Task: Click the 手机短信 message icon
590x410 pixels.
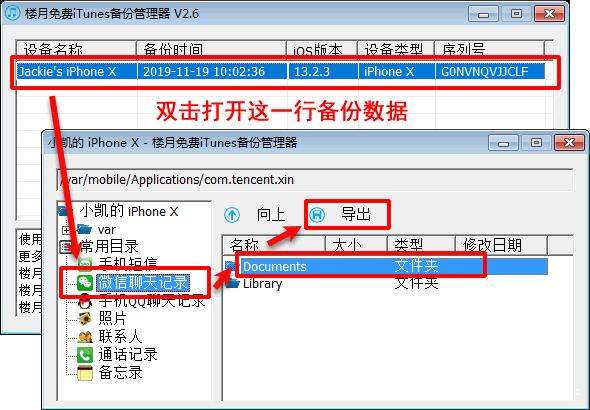Action: [x=85, y=264]
